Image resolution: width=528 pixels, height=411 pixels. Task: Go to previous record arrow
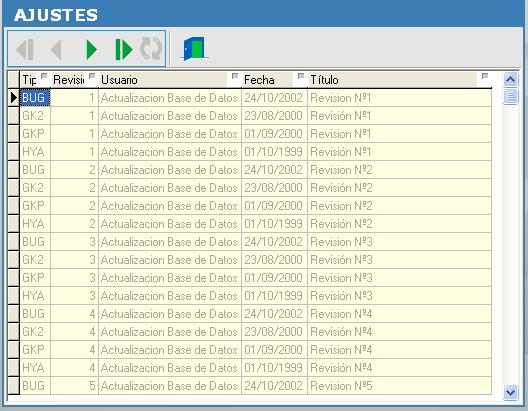pyautogui.click(x=56, y=49)
